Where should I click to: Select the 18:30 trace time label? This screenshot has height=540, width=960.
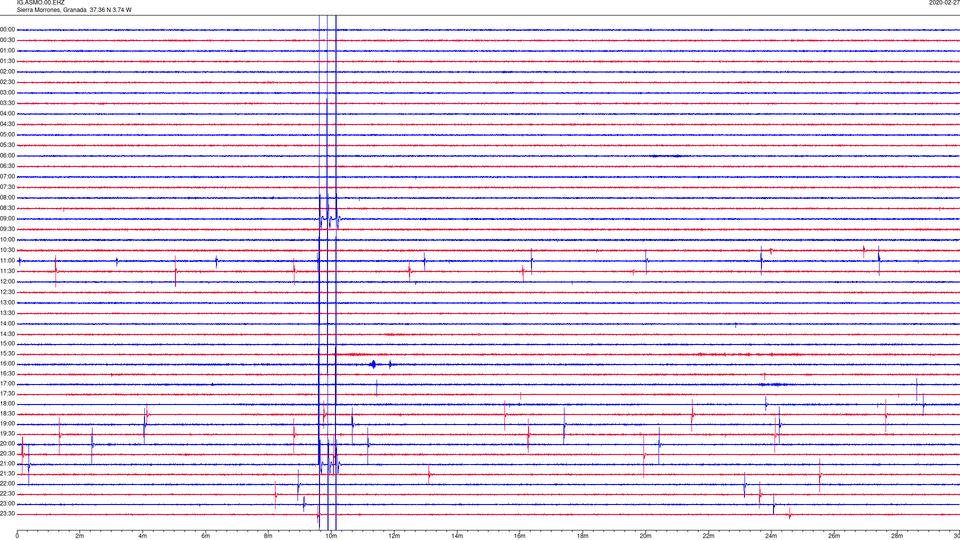click(7, 414)
